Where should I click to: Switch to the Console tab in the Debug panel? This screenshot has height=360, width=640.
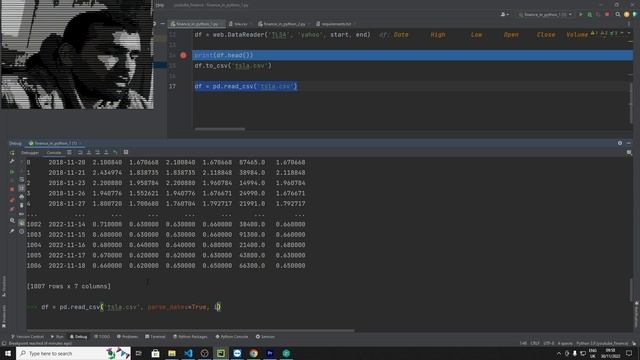[53, 152]
